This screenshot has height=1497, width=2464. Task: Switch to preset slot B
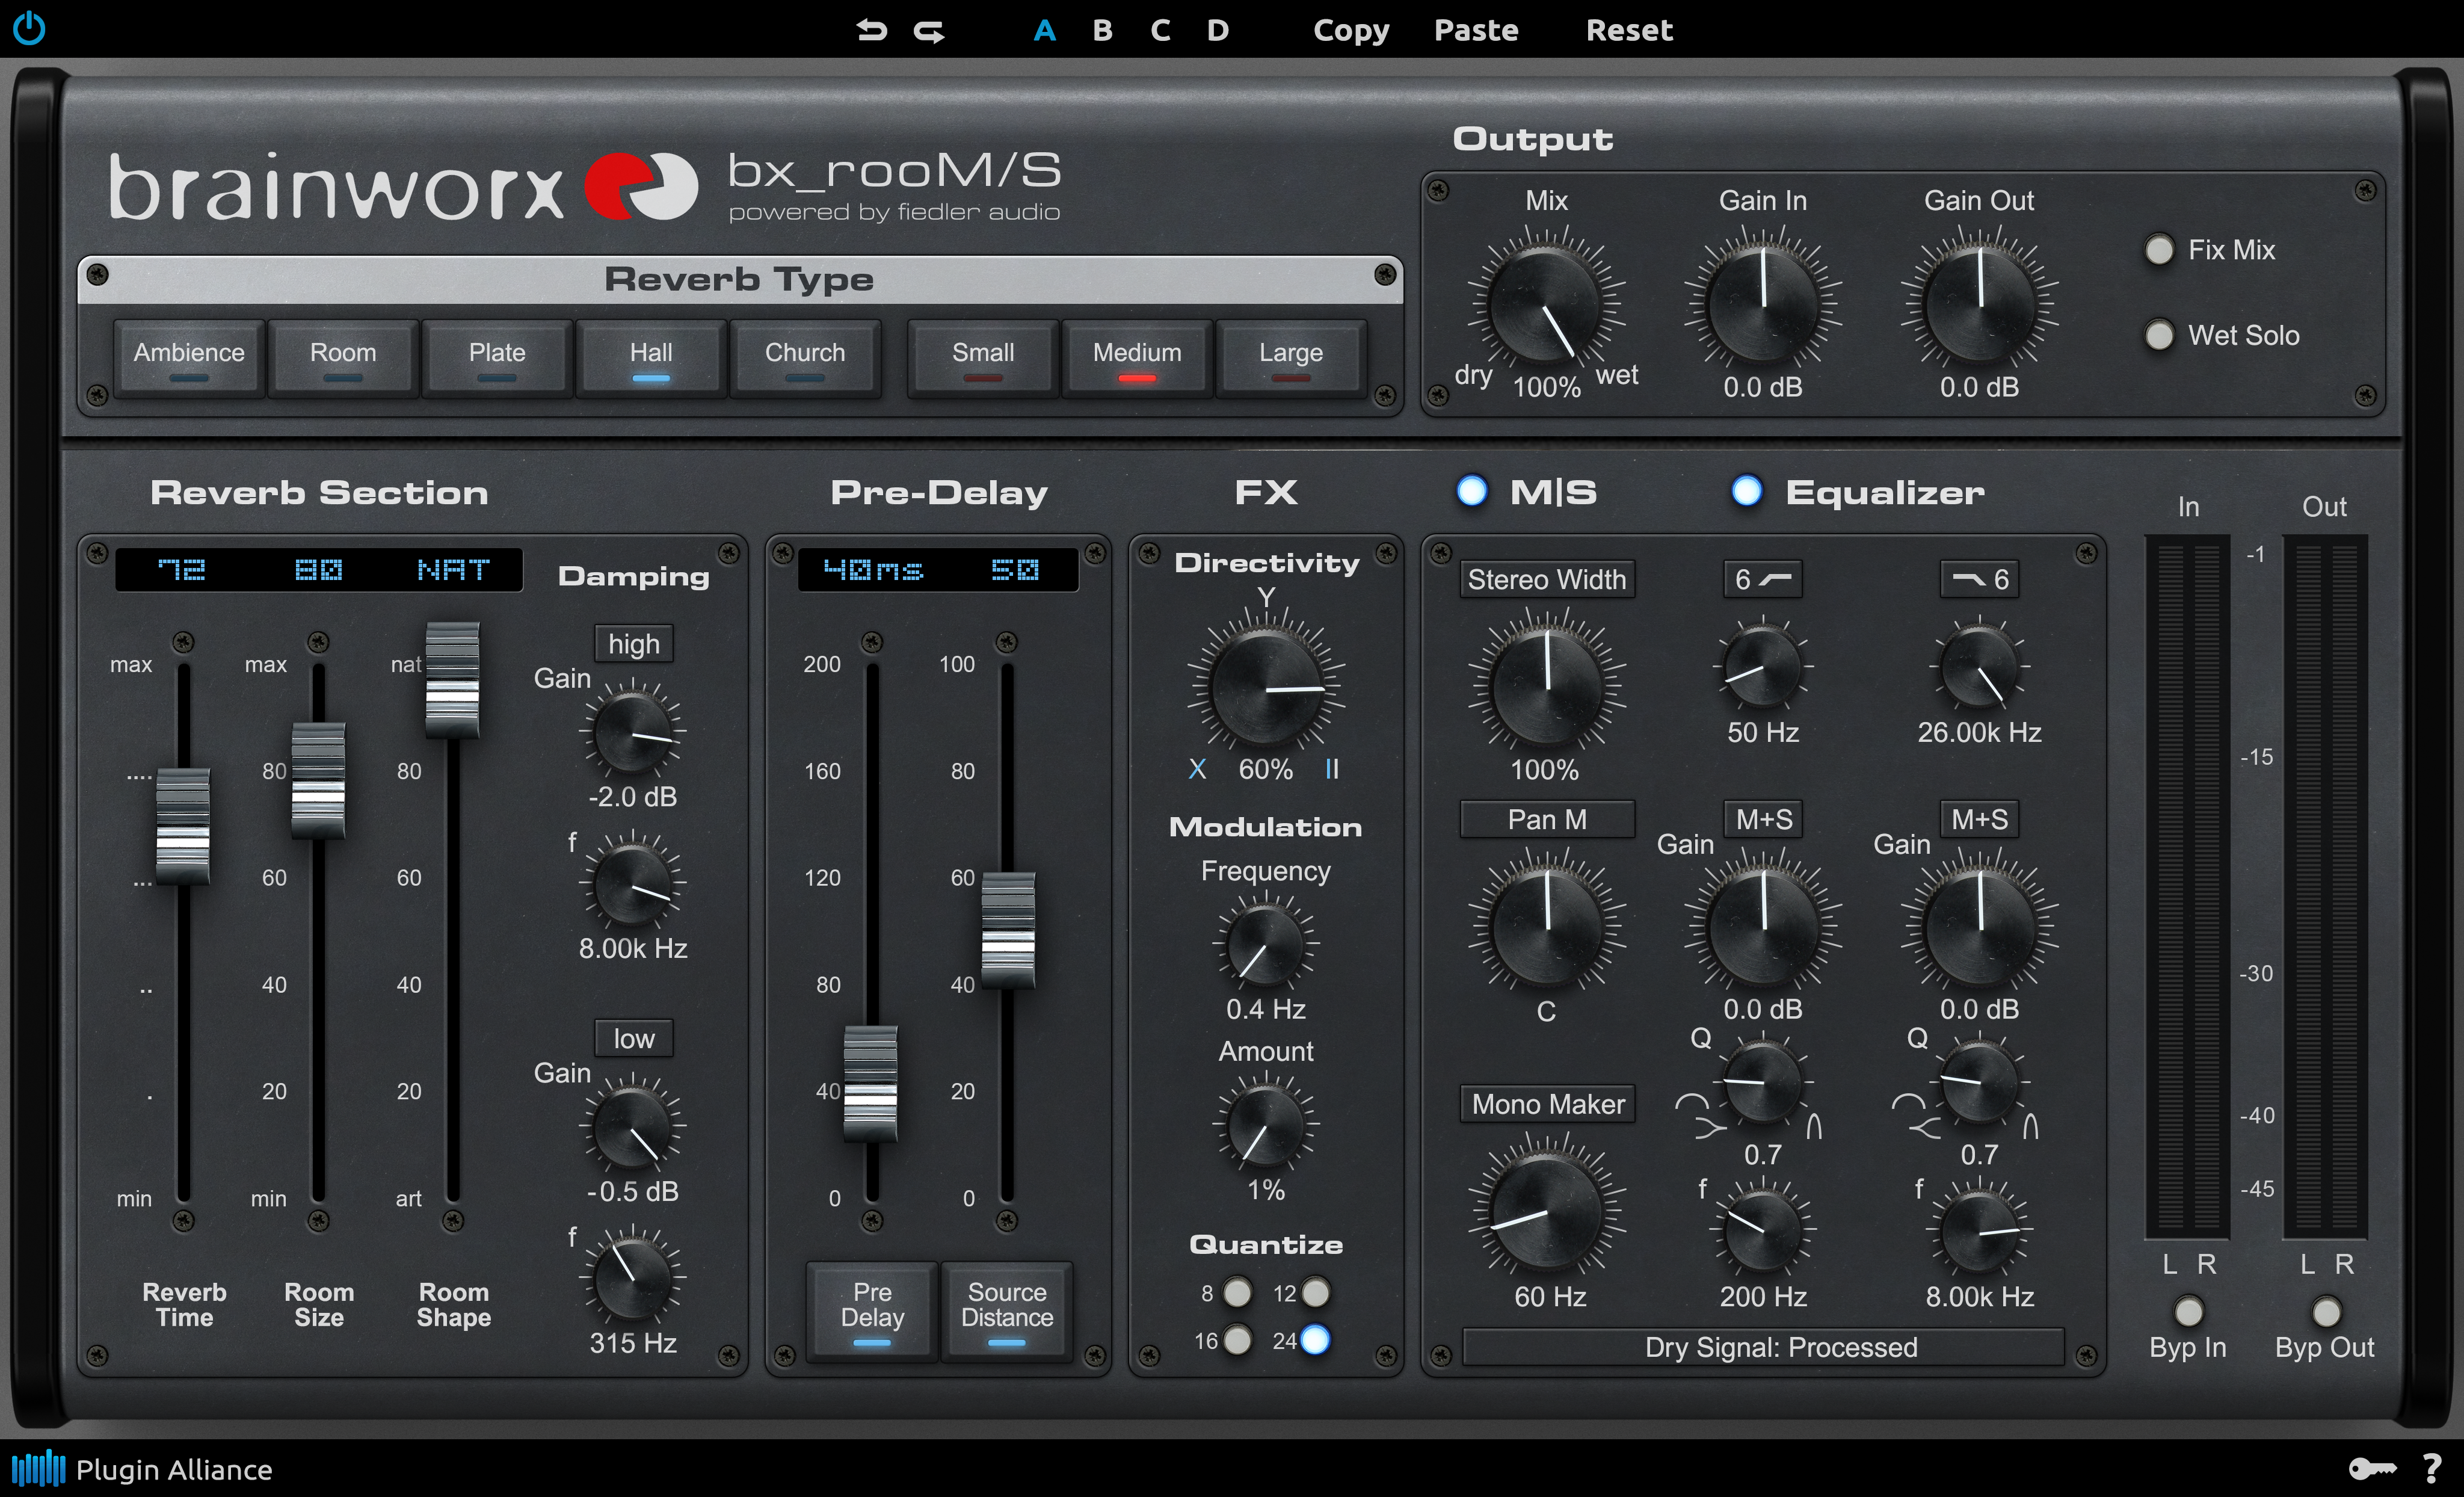1102,31
